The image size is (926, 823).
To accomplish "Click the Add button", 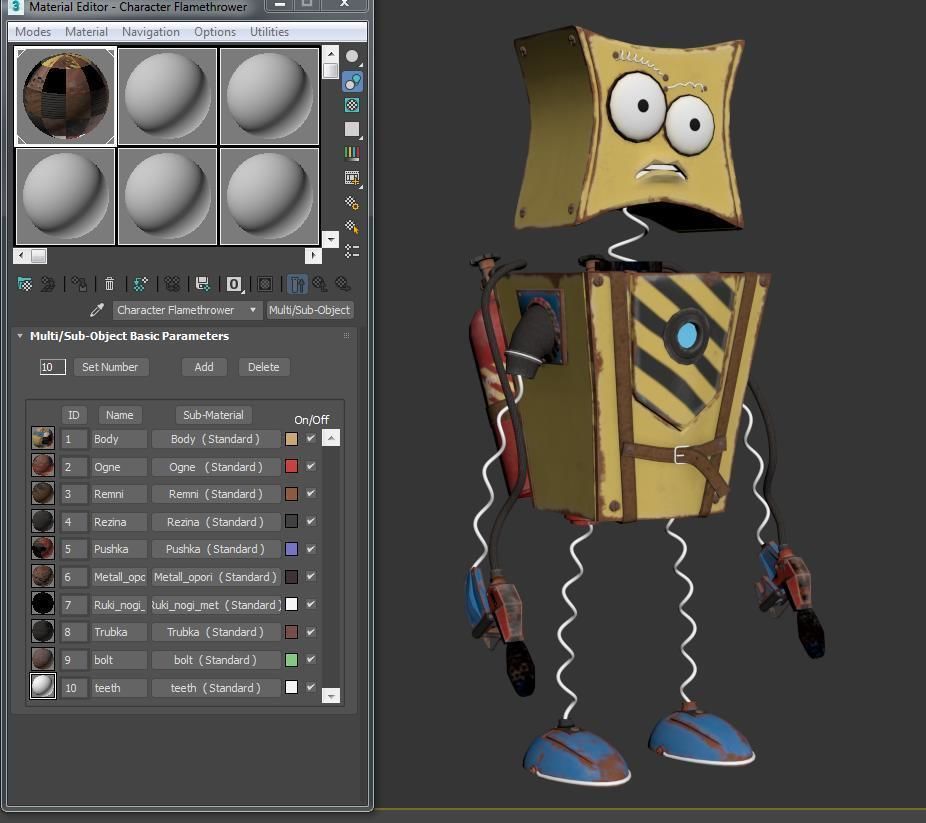I will tap(204, 367).
